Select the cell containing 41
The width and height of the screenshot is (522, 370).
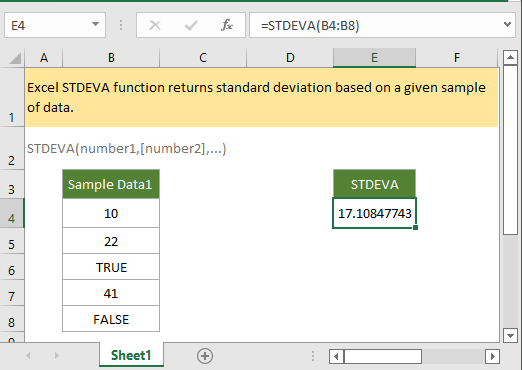111,293
